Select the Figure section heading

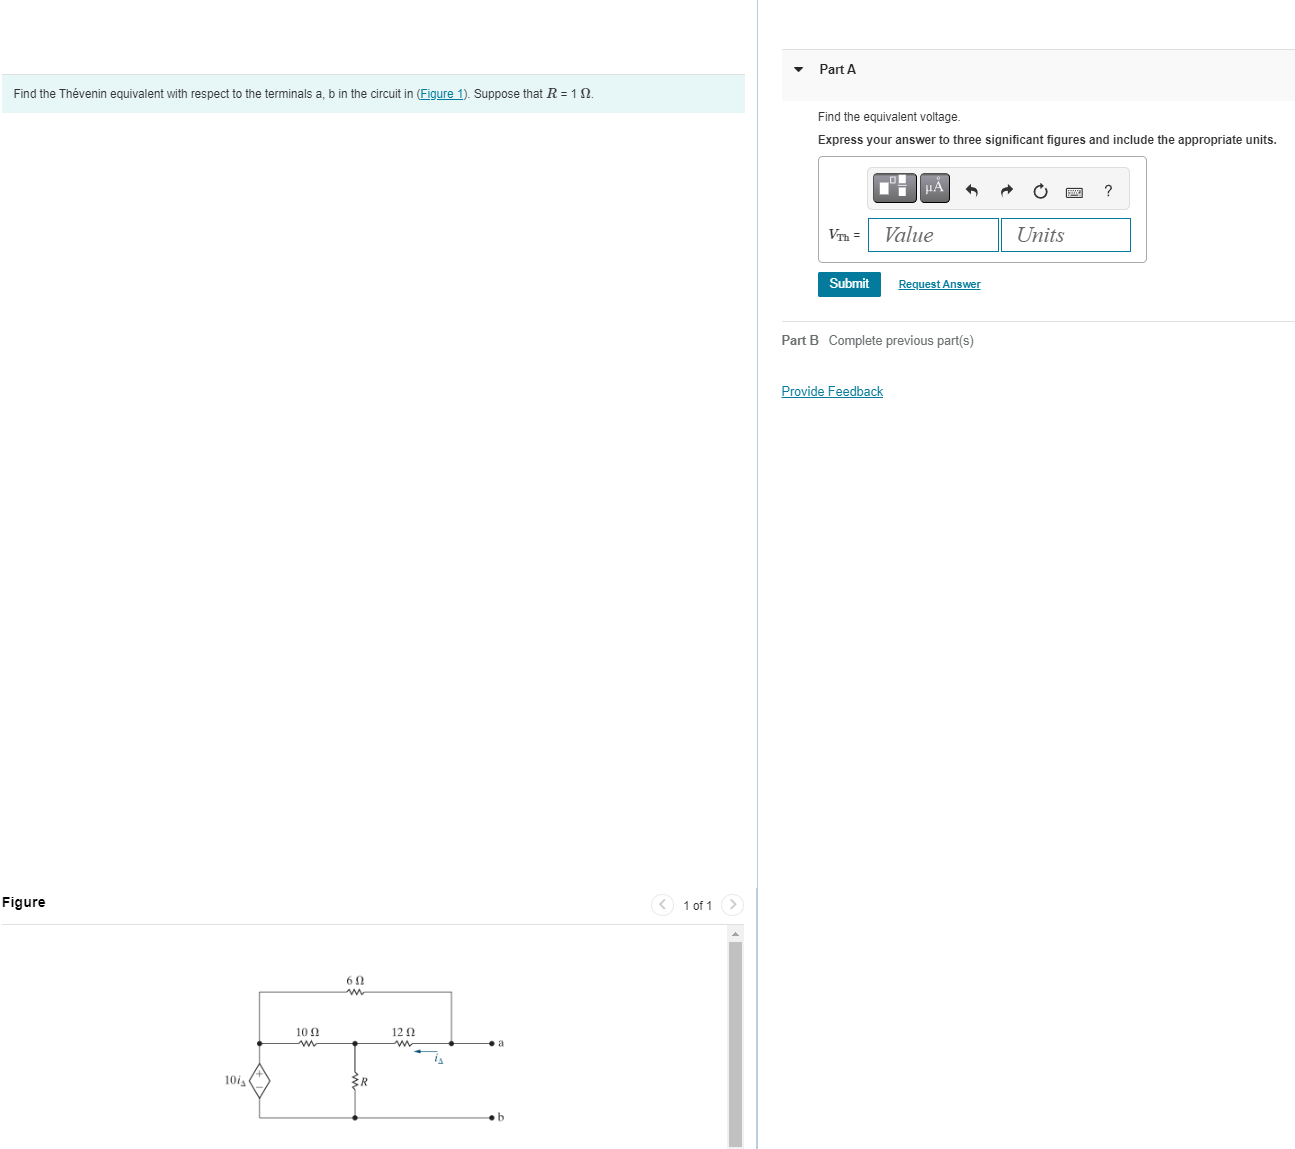point(23,901)
